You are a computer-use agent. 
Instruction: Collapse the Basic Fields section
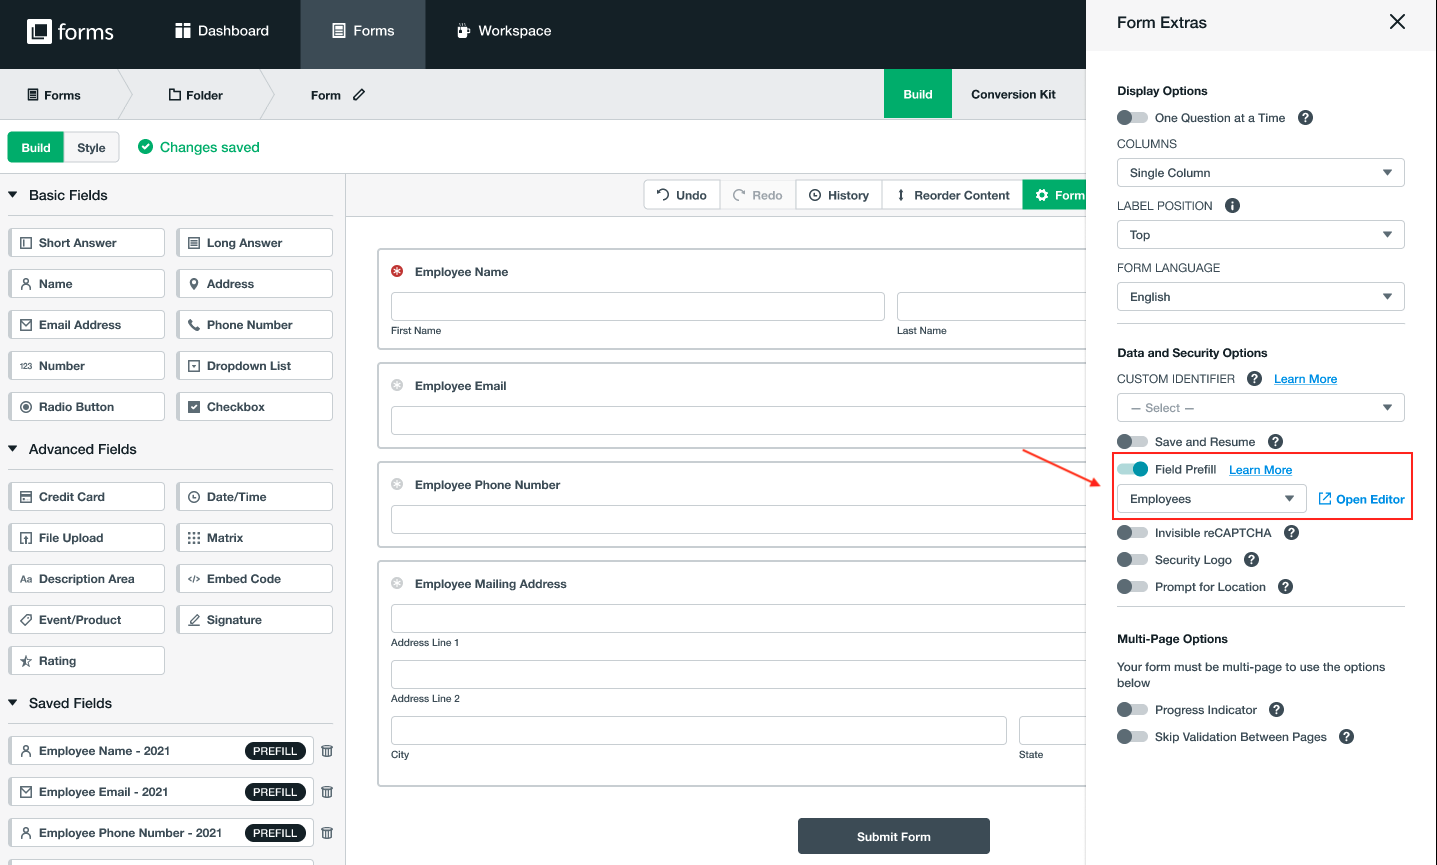tap(13, 195)
